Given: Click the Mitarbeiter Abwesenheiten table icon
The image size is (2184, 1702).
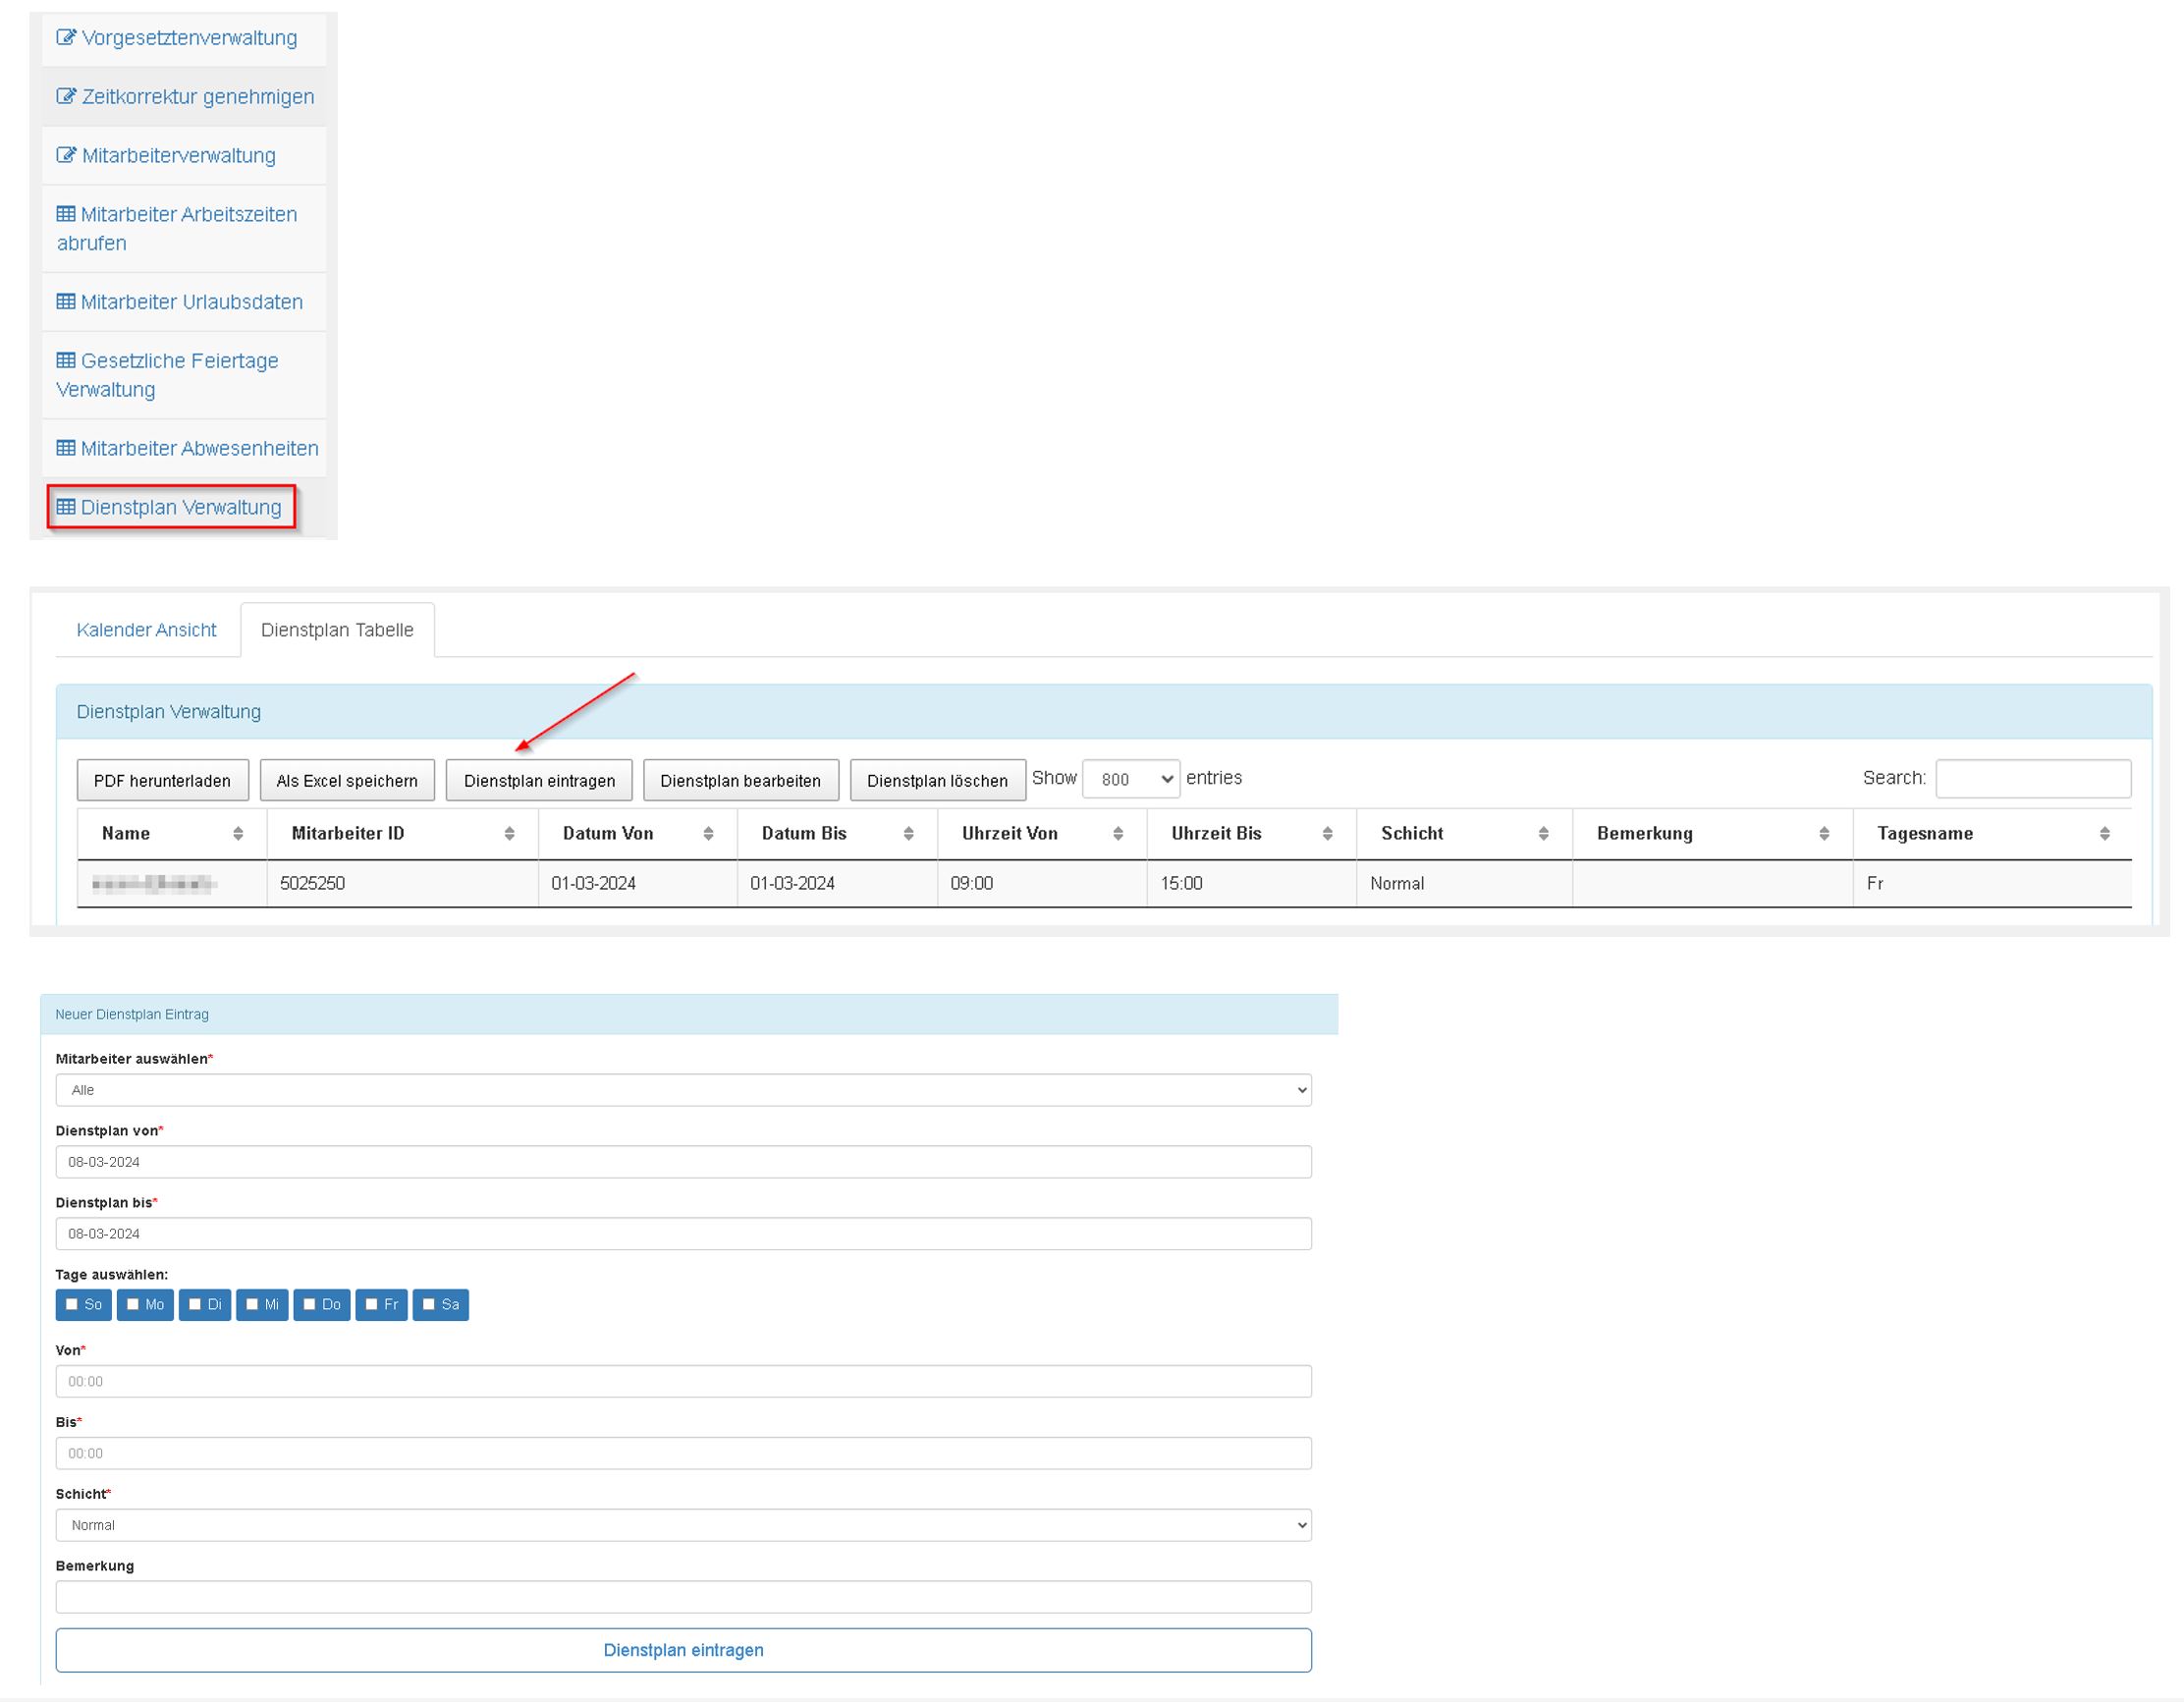Looking at the screenshot, I should click(66, 448).
